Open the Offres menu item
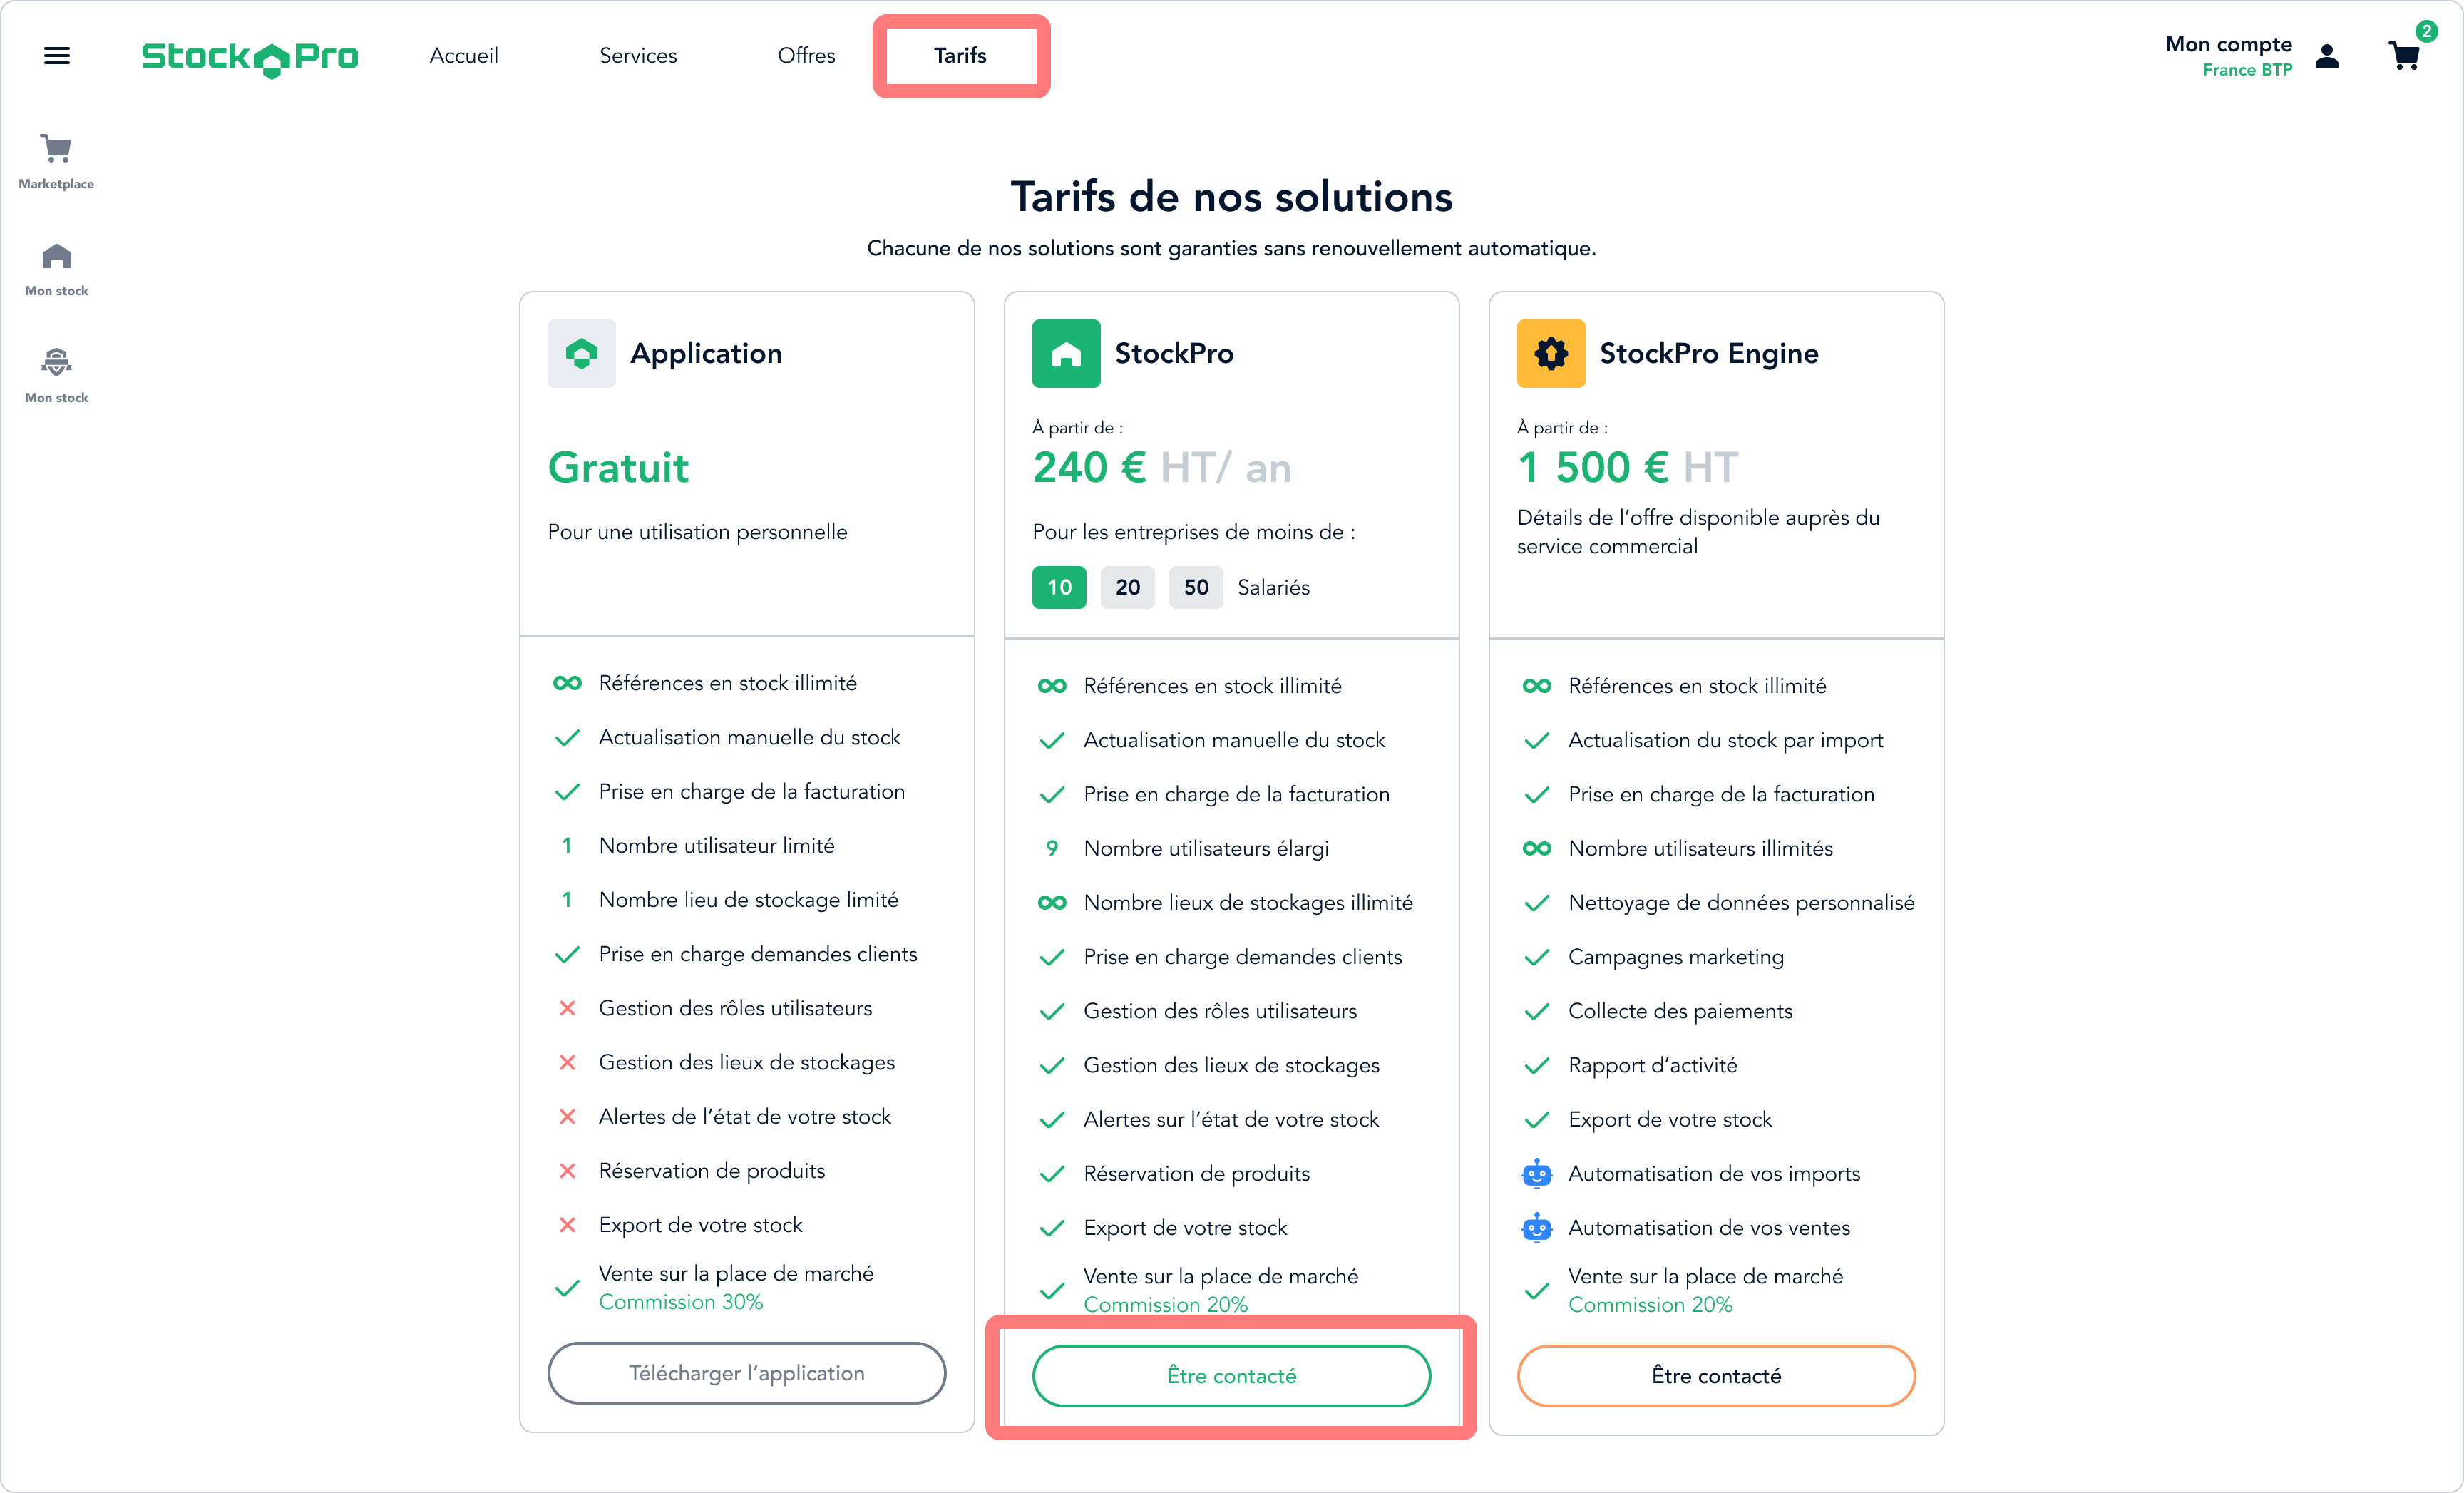This screenshot has width=2464, height=1493. (806, 56)
